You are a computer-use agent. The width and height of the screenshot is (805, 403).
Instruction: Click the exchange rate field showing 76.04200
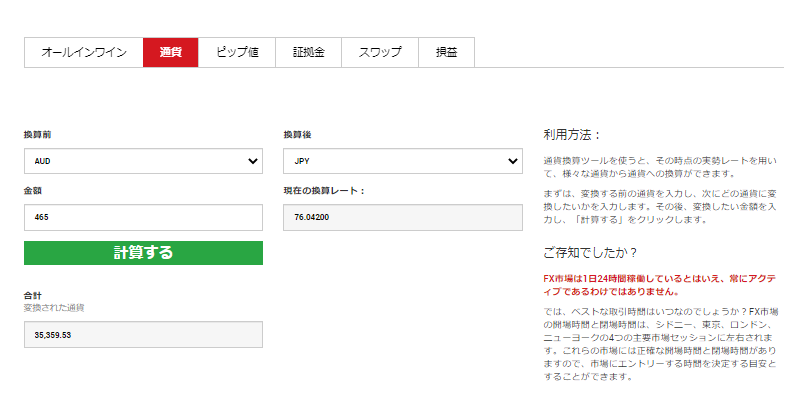pyautogui.click(x=402, y=217)
